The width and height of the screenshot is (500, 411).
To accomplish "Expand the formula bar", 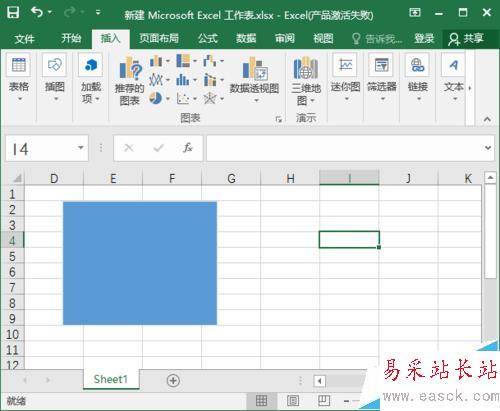I will (488, 148).
